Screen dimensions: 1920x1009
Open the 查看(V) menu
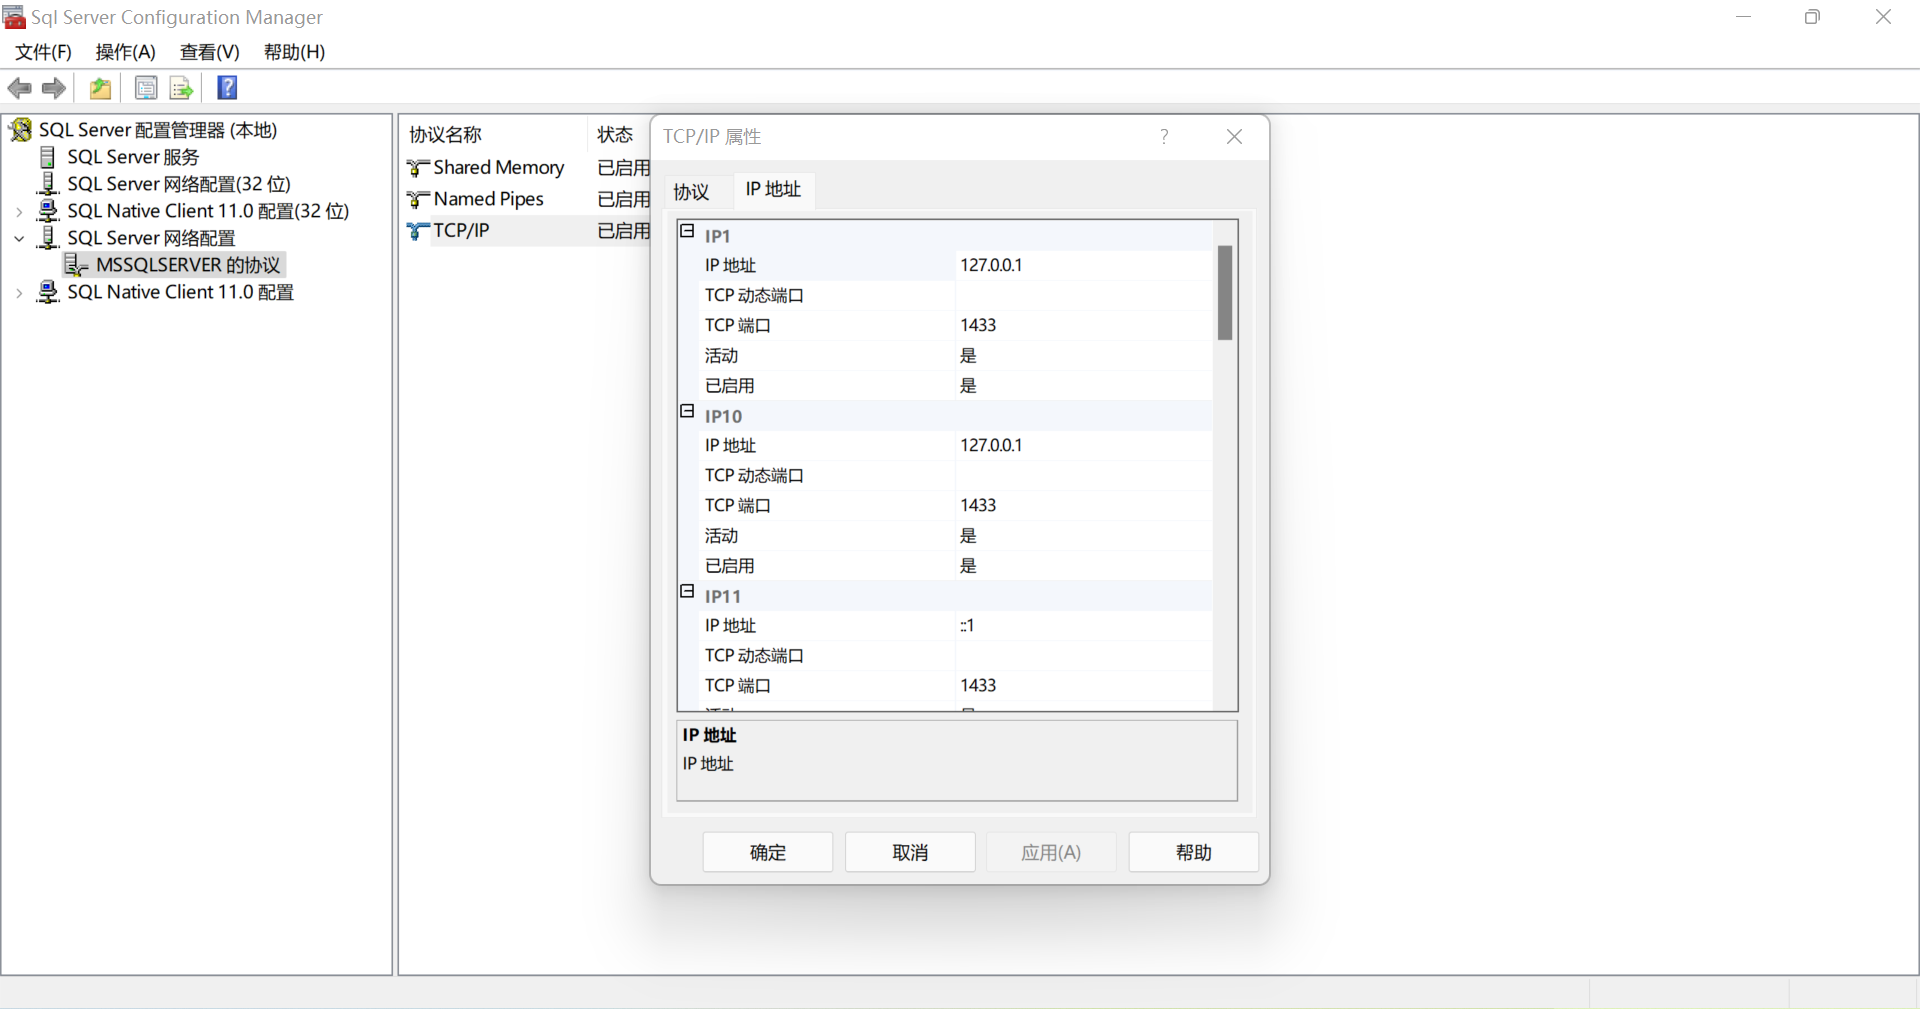(210, 52)
